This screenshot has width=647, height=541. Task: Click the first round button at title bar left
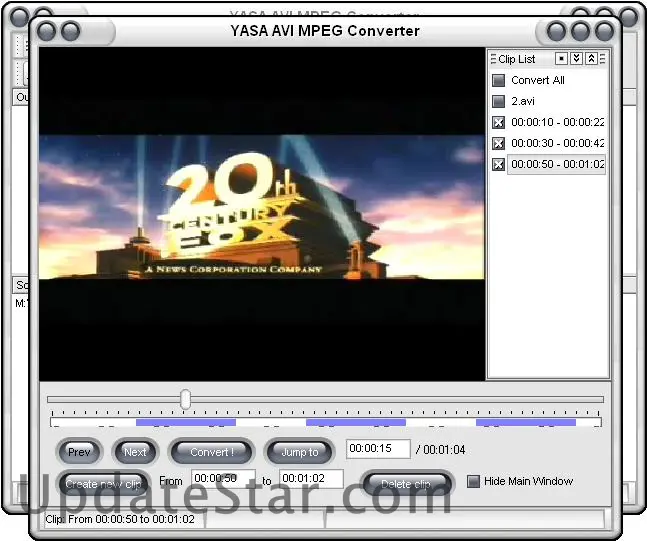pos(46,31)
